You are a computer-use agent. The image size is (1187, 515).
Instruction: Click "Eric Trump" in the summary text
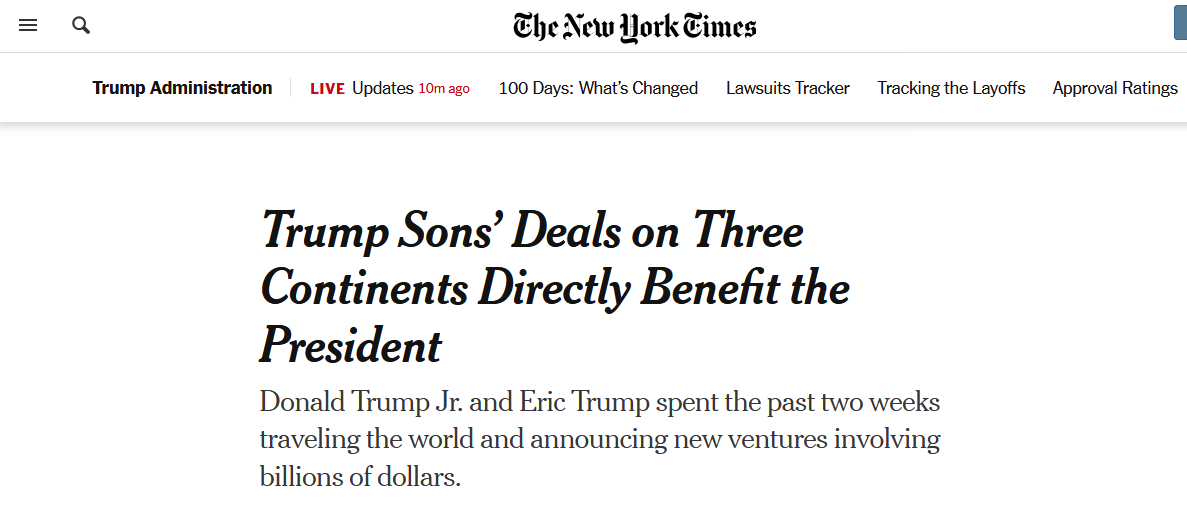[x=584, y=401]
